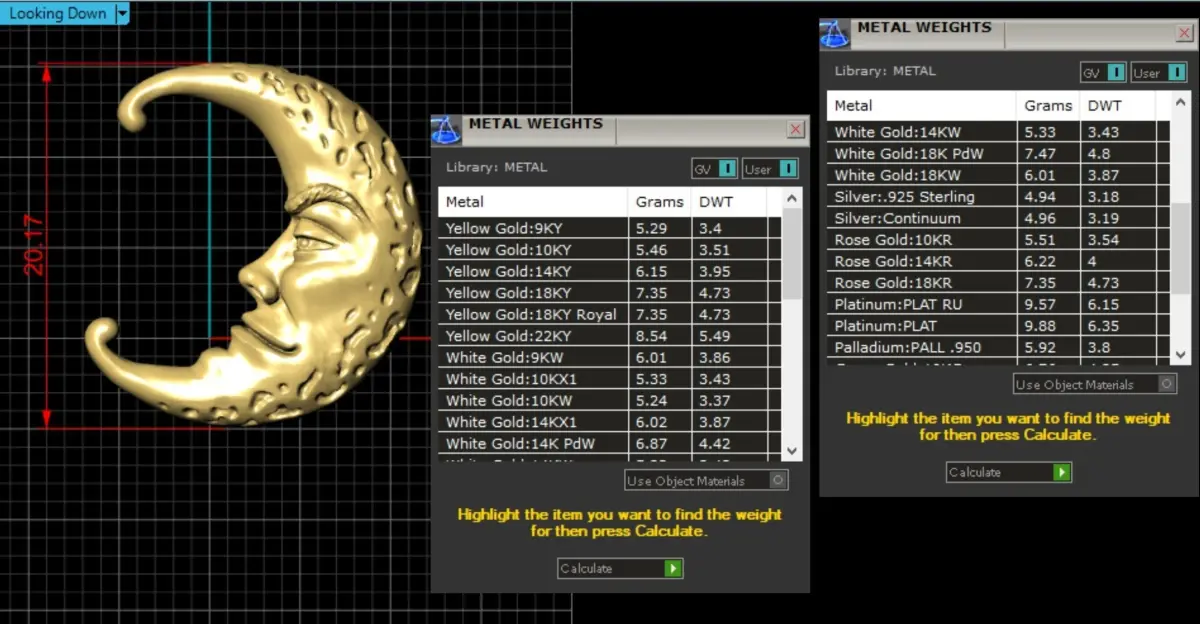Click the 4.42 DWT value for 14K PdW
This screenshot has width=1200, height=624.
point(715,443)
